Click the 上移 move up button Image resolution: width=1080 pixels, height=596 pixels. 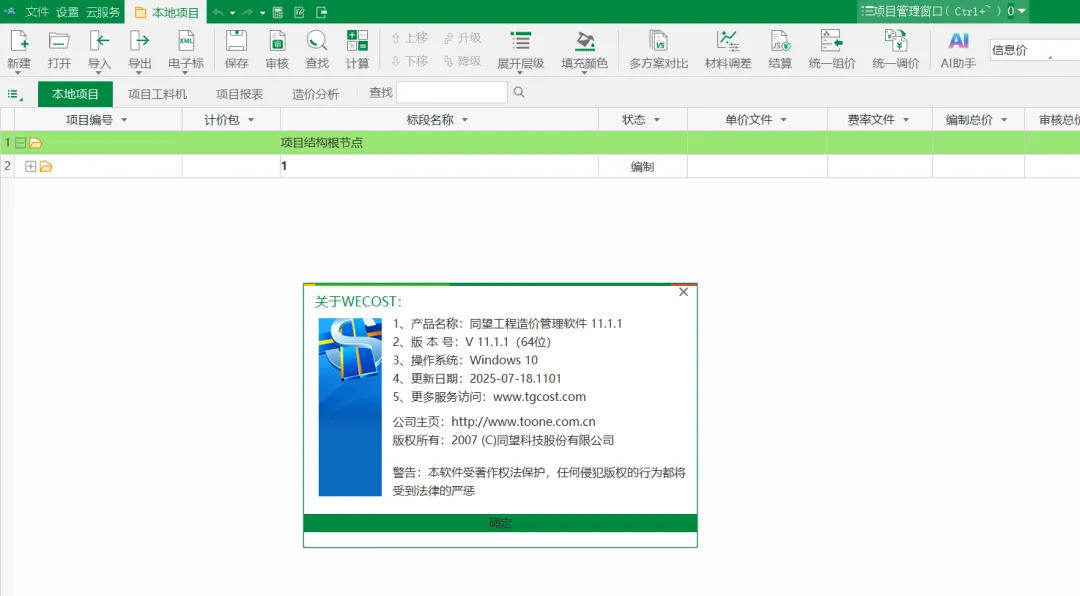click(410, 38)
